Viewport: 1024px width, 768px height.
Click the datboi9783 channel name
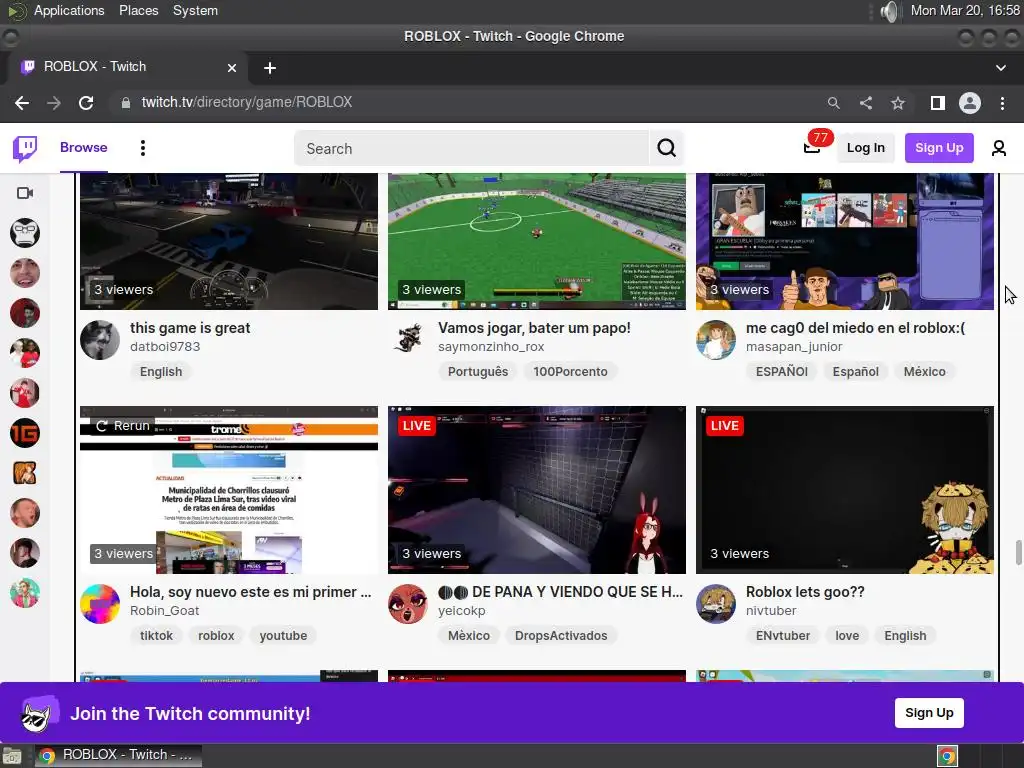165,347
